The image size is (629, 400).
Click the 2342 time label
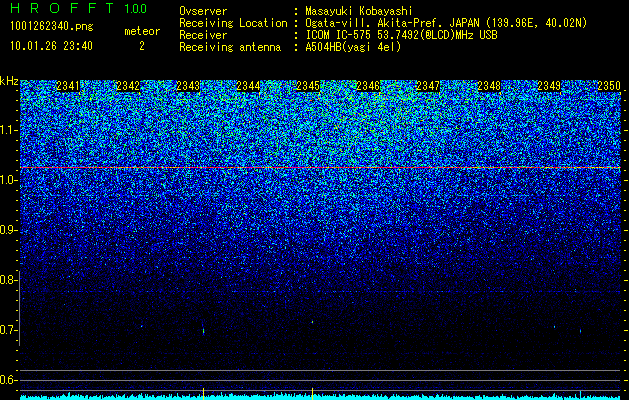pos(128,86)
